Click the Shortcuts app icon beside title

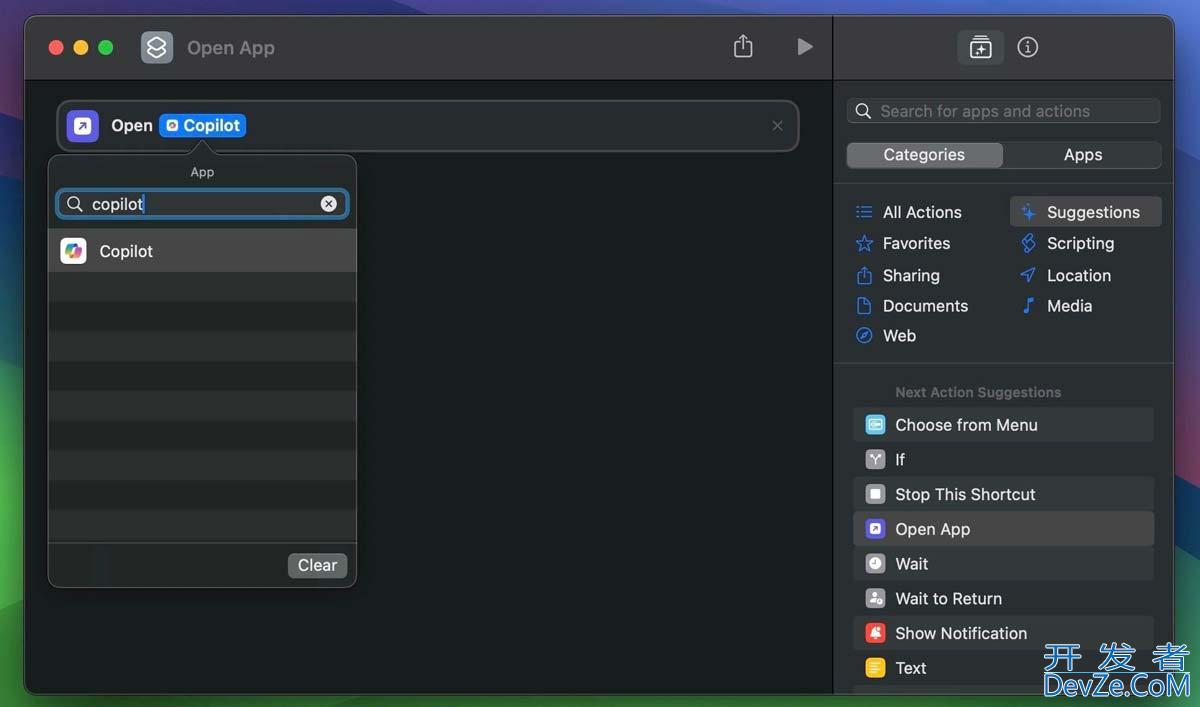157,47
